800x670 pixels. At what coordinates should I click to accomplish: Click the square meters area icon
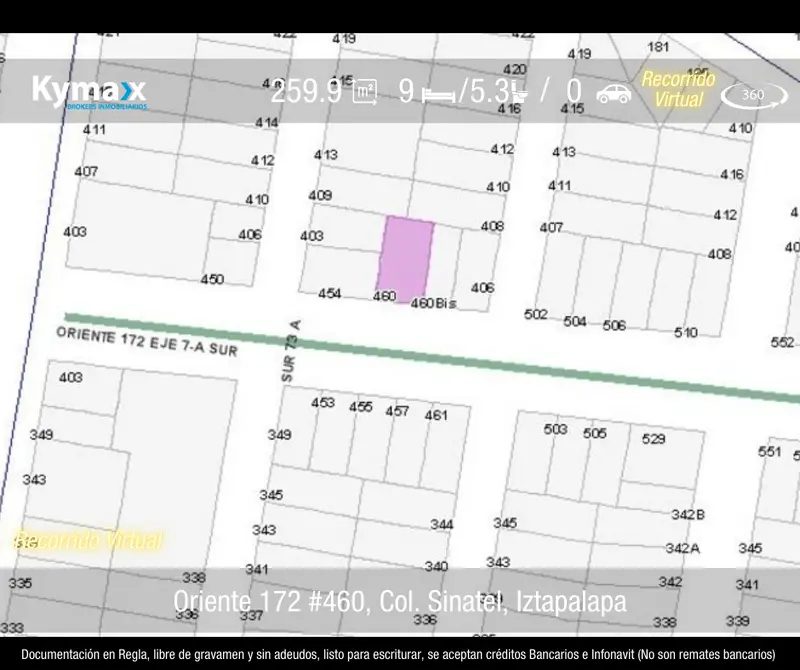point(365,92)
